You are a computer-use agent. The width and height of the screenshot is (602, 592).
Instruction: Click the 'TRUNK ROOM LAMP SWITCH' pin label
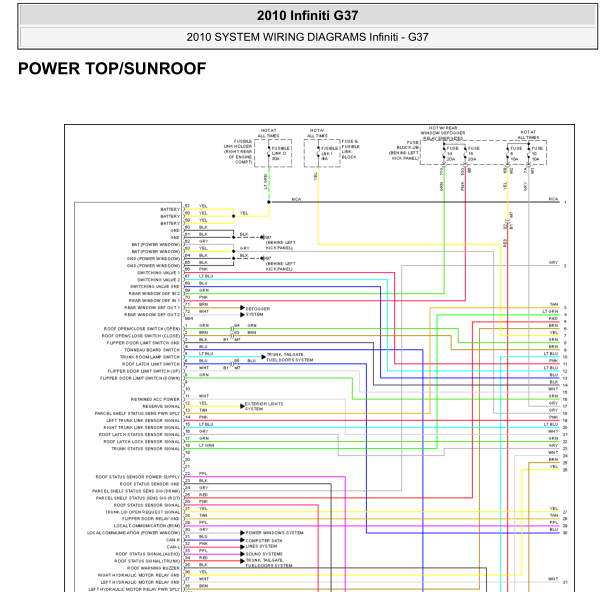(x=150, y=357)
